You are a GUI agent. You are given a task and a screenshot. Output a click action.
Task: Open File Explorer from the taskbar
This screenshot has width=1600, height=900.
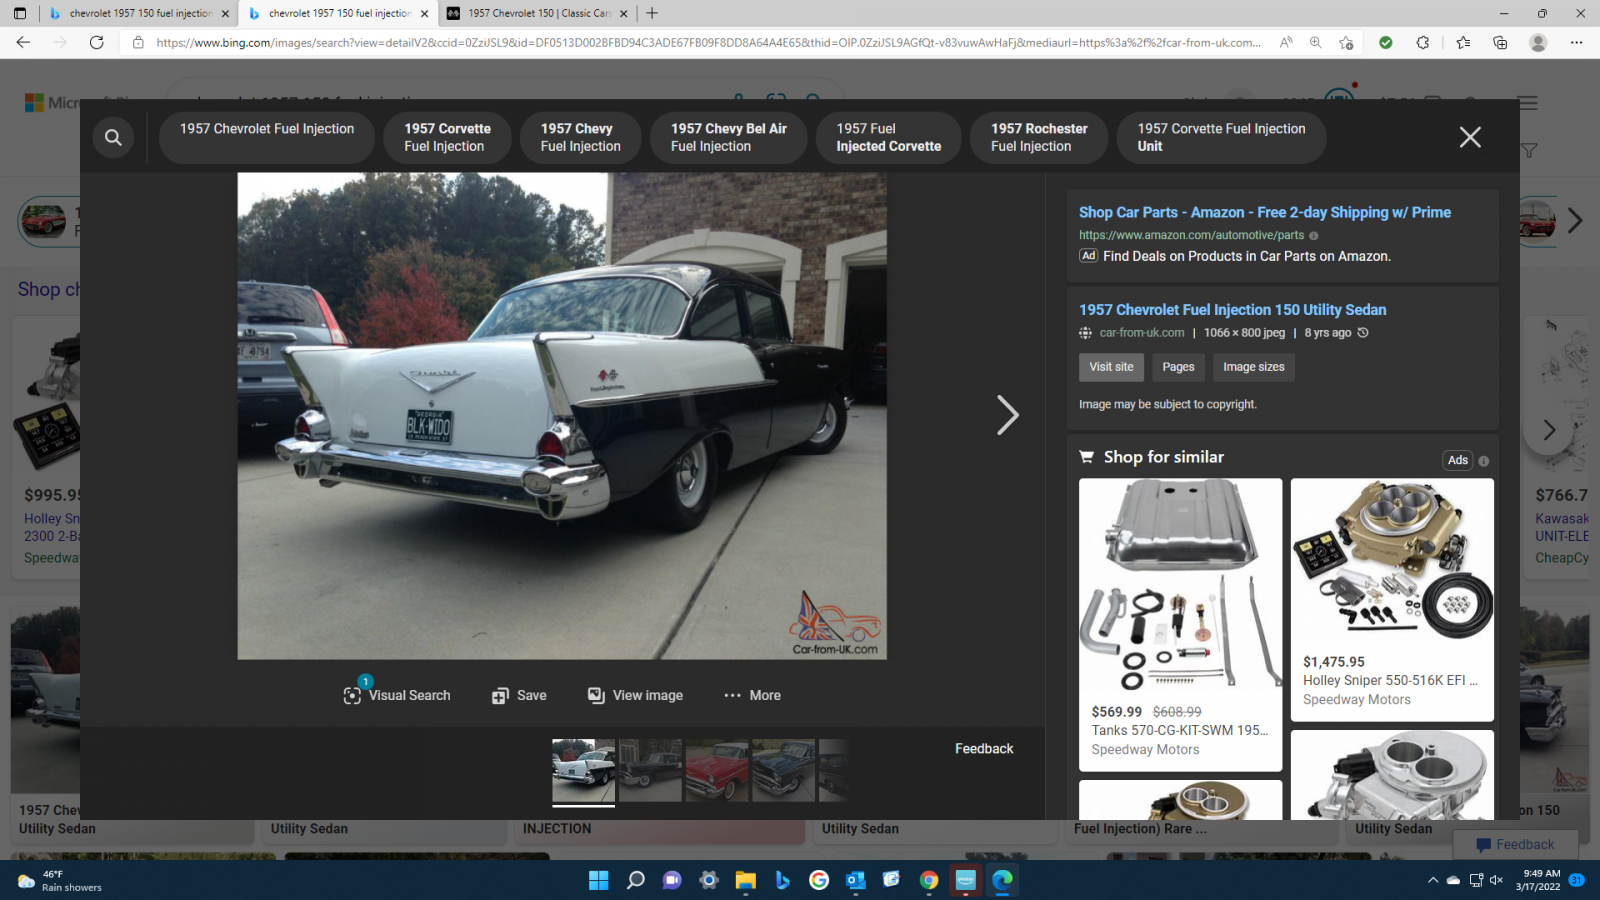tap(745, 880)
